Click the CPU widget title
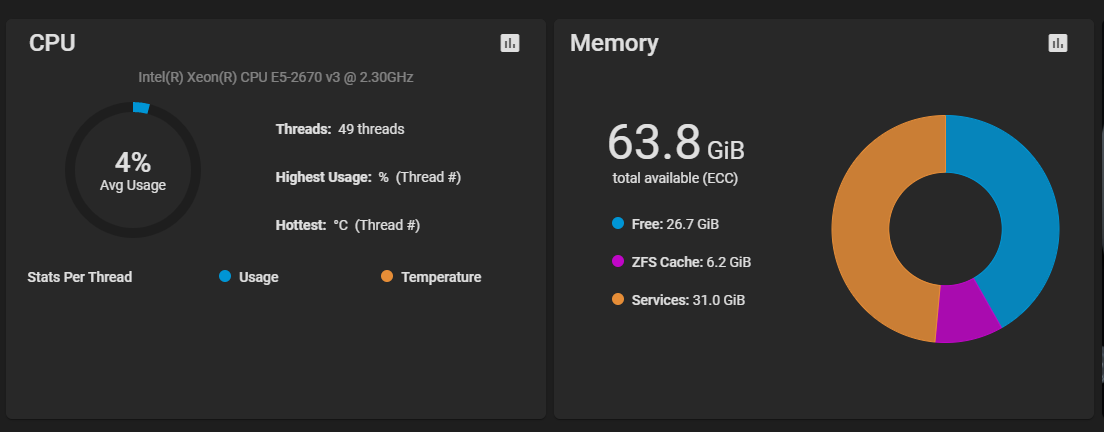The image size is (1104, 432). pos(52,43)
